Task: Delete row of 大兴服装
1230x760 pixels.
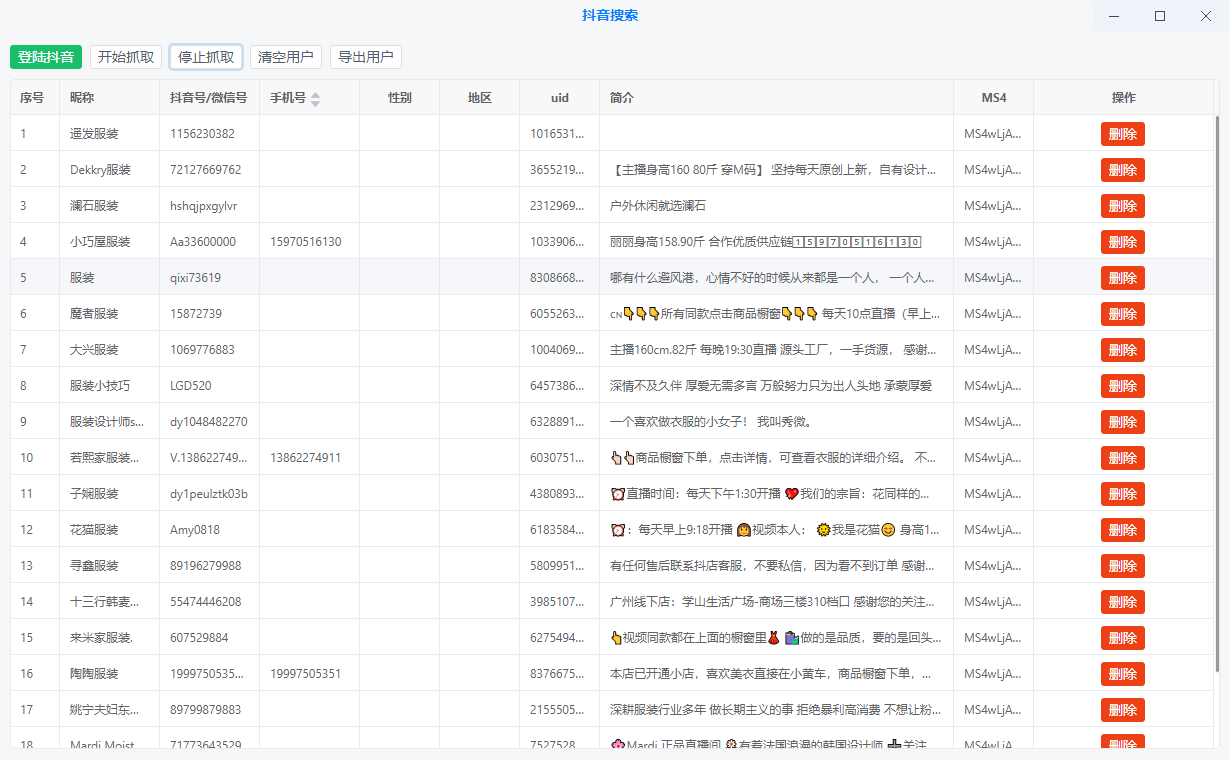Action: [x=1123, y=350]
